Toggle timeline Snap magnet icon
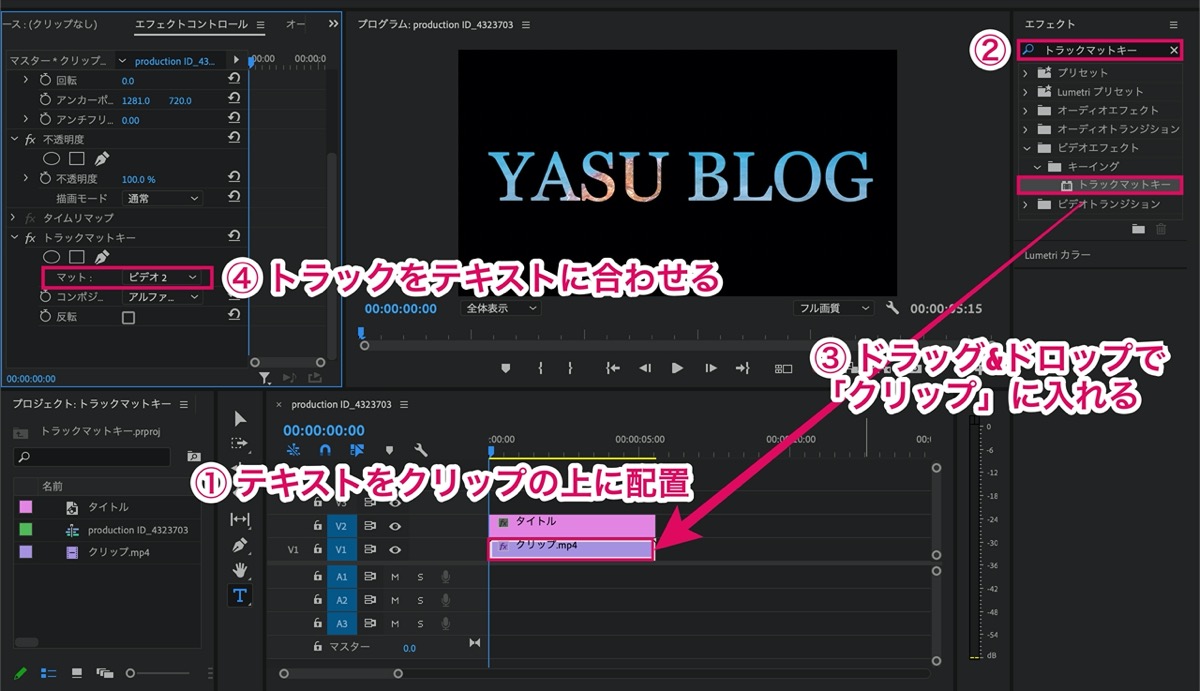The width and height of the screenshot is (1200, 691). click(x=325, y=450)
